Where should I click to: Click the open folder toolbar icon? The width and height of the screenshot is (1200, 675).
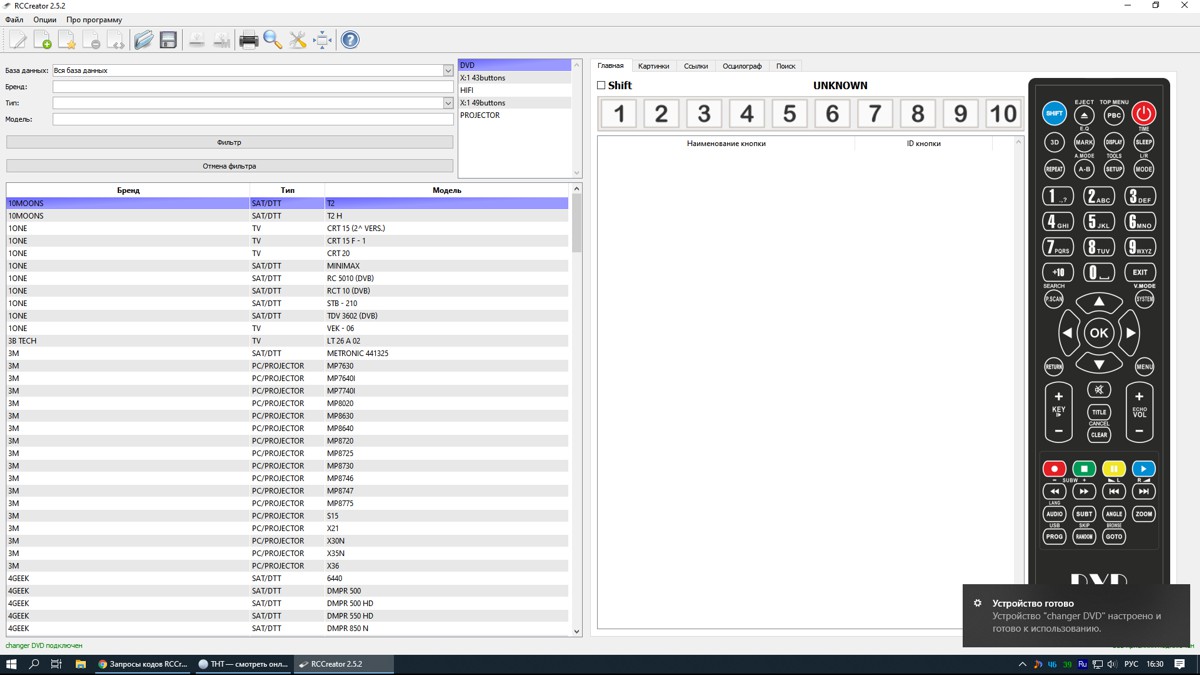pyautogui.click(x=144, y=40)
